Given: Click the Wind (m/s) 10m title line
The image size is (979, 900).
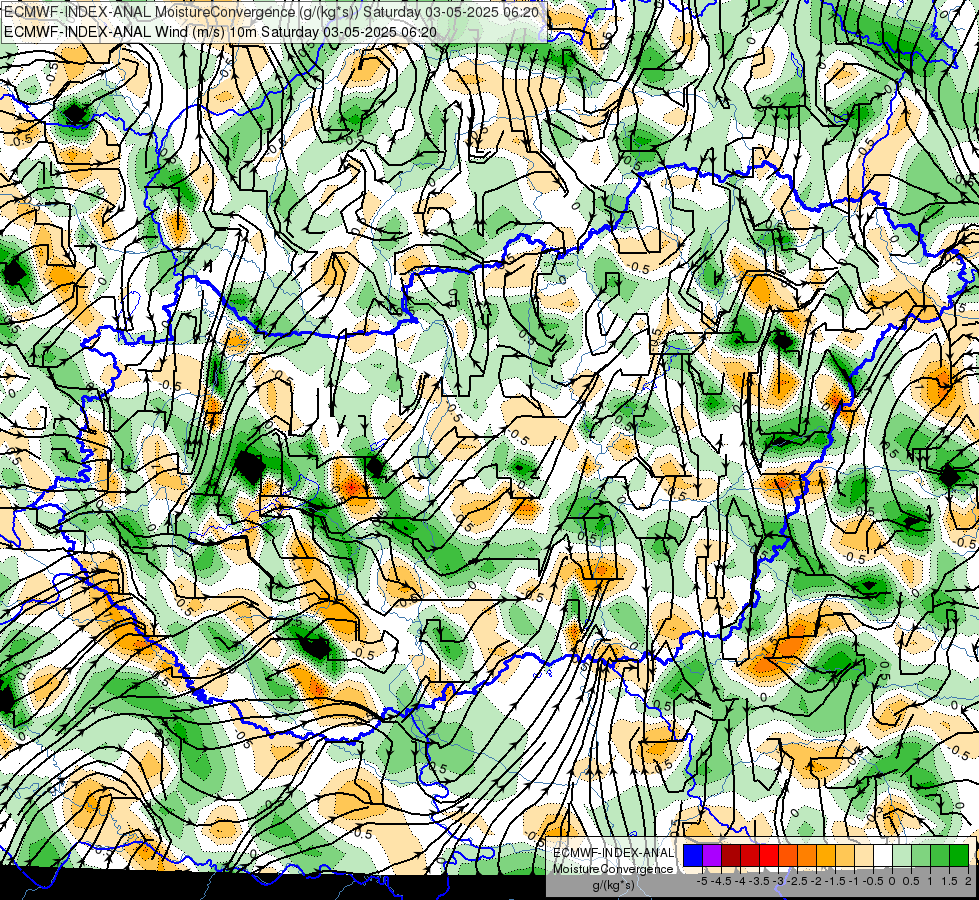Looking at the screenshot, I should pos(220,31).
